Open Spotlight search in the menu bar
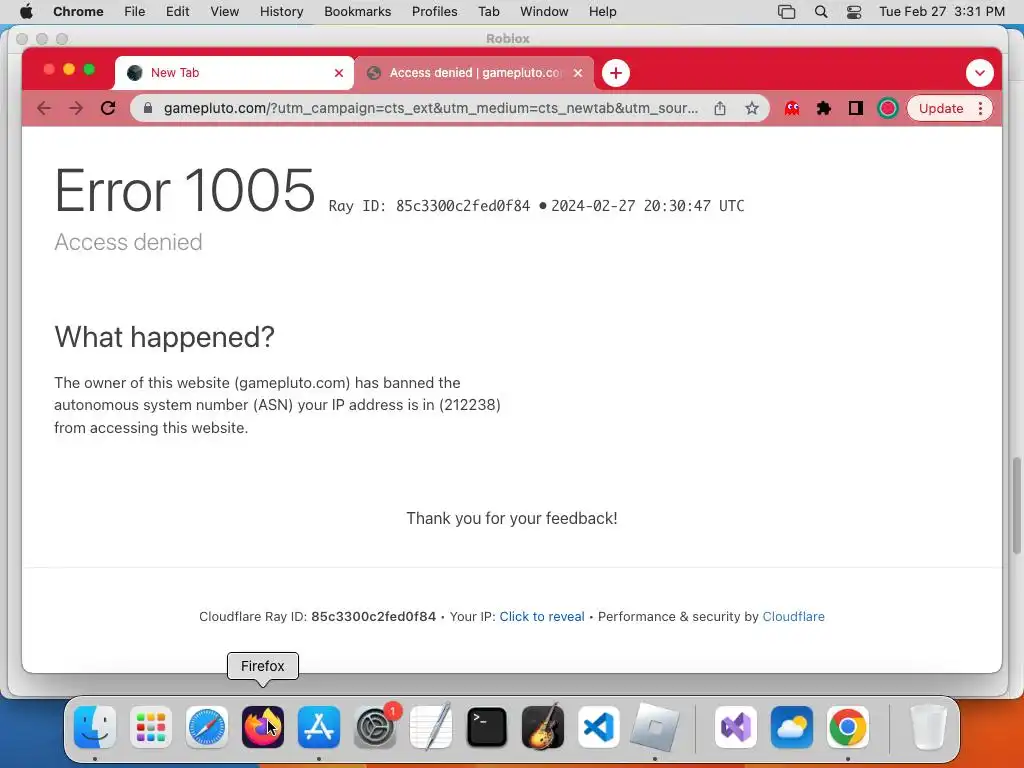Viewport: 1024px width, 768px height. pyautogui.click(x=821, y=12)
